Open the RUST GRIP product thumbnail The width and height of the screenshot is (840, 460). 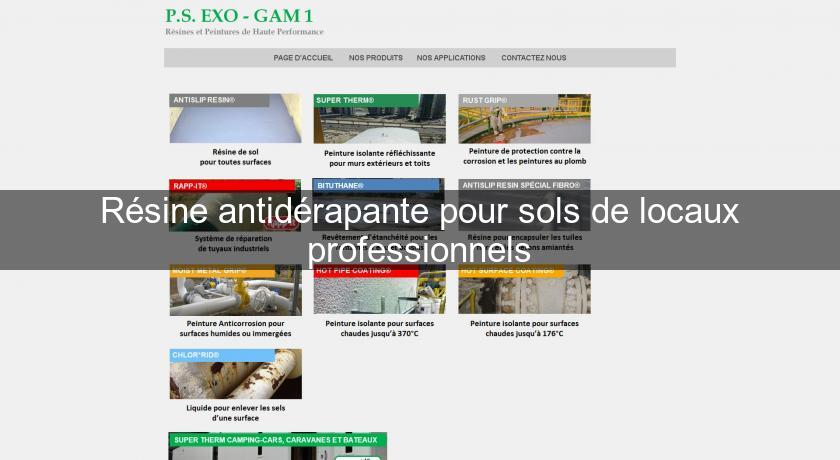[524, 118]
